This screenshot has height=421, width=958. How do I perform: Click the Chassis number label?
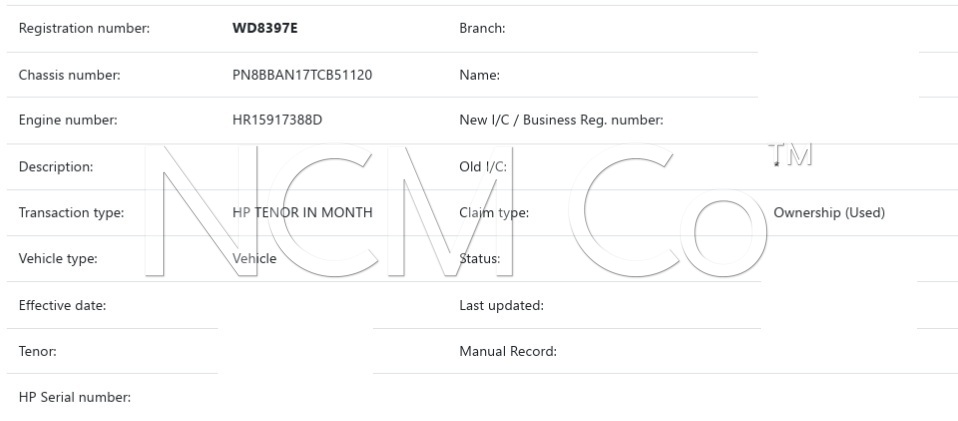[70, 75]
